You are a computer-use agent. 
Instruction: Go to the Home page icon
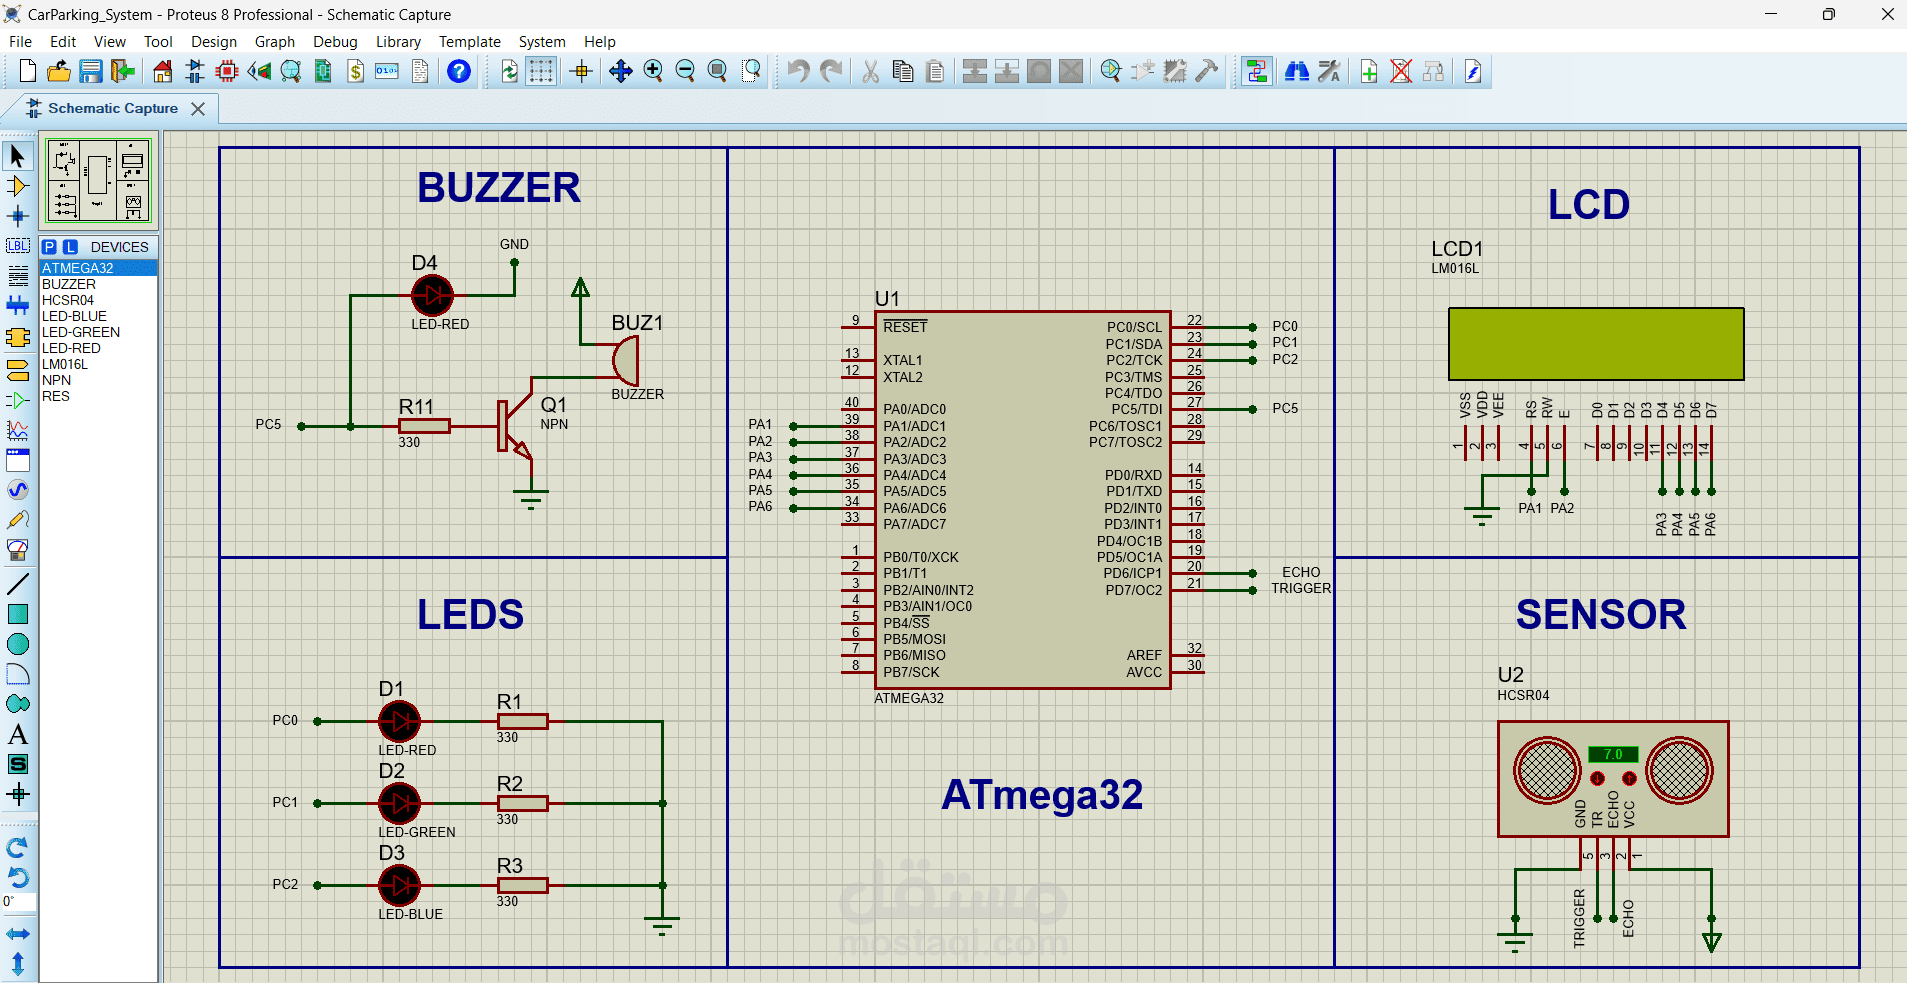point(163,71)
